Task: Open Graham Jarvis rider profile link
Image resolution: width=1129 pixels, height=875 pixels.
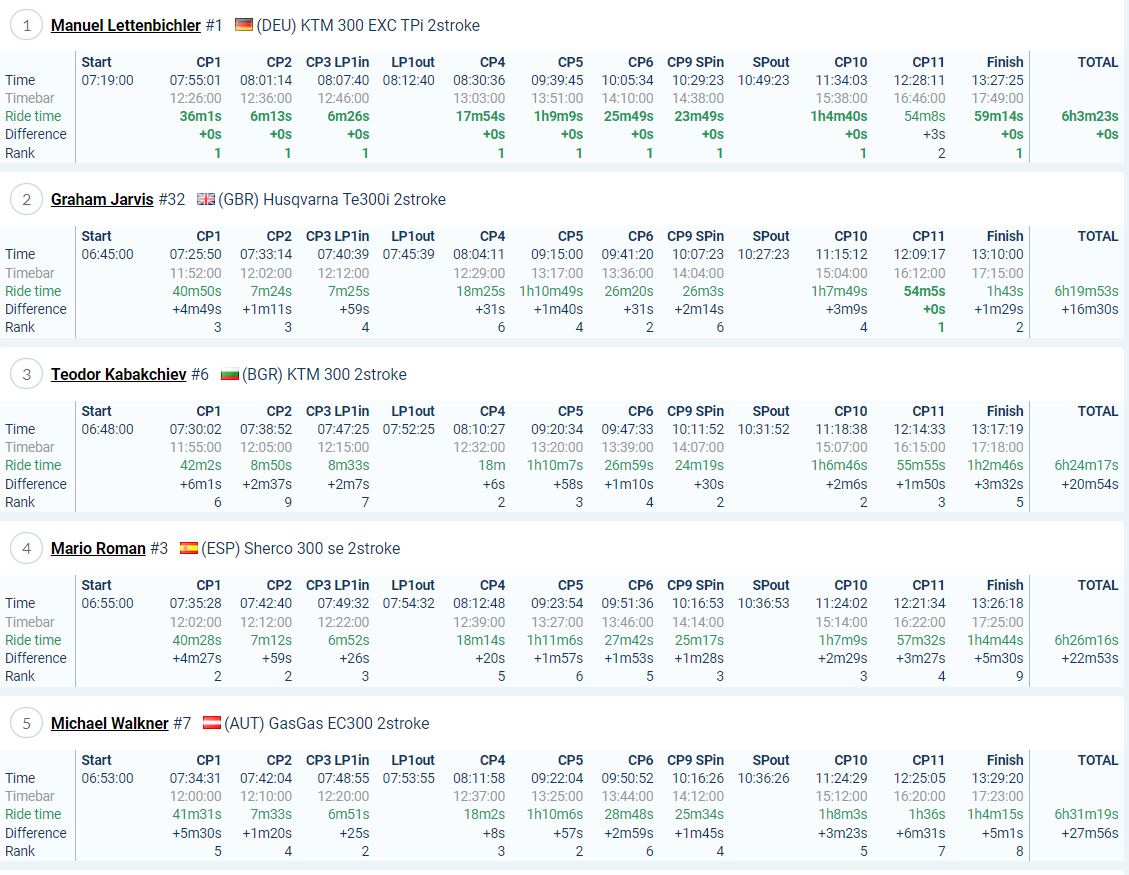Action: (x=102, y=199)
